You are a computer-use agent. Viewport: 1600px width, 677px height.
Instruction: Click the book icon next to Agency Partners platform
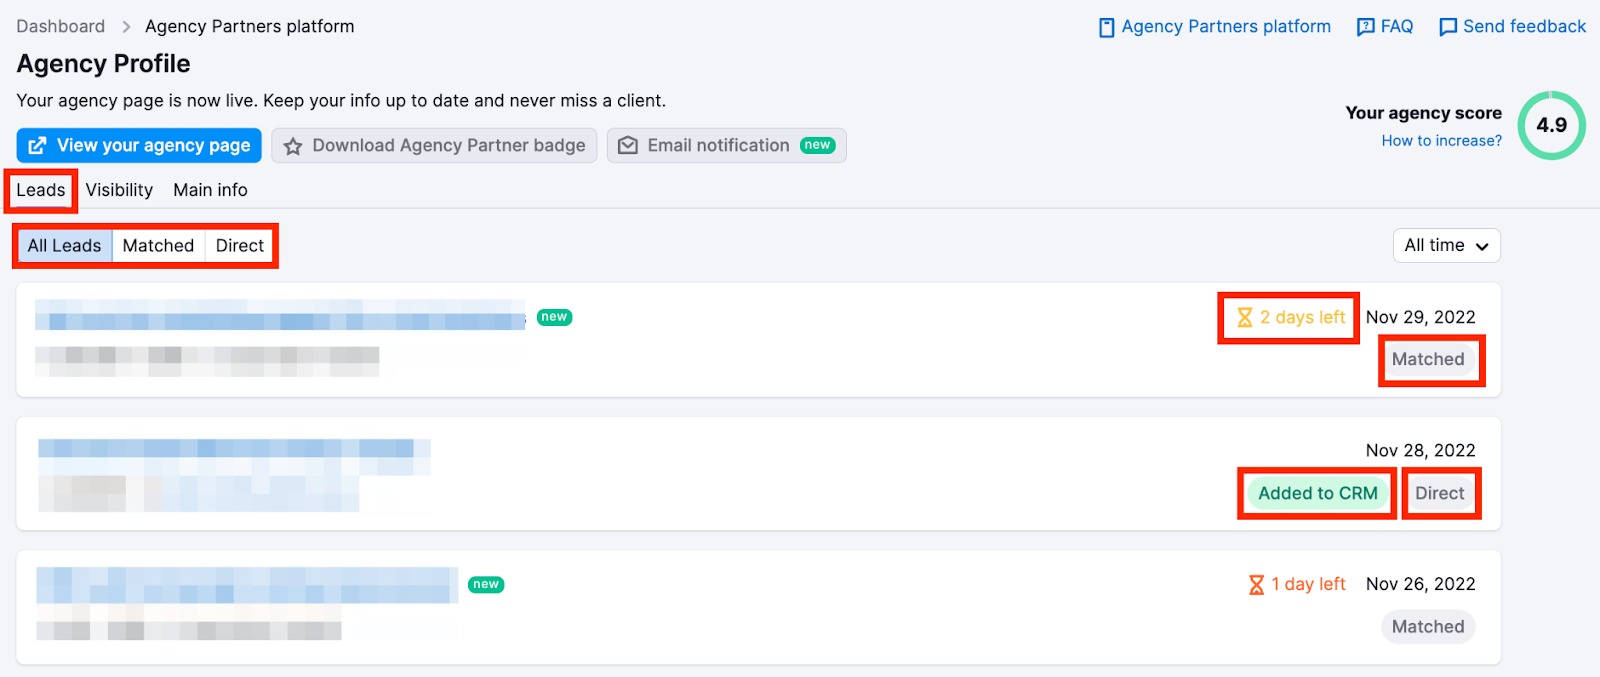[1106, 27]
